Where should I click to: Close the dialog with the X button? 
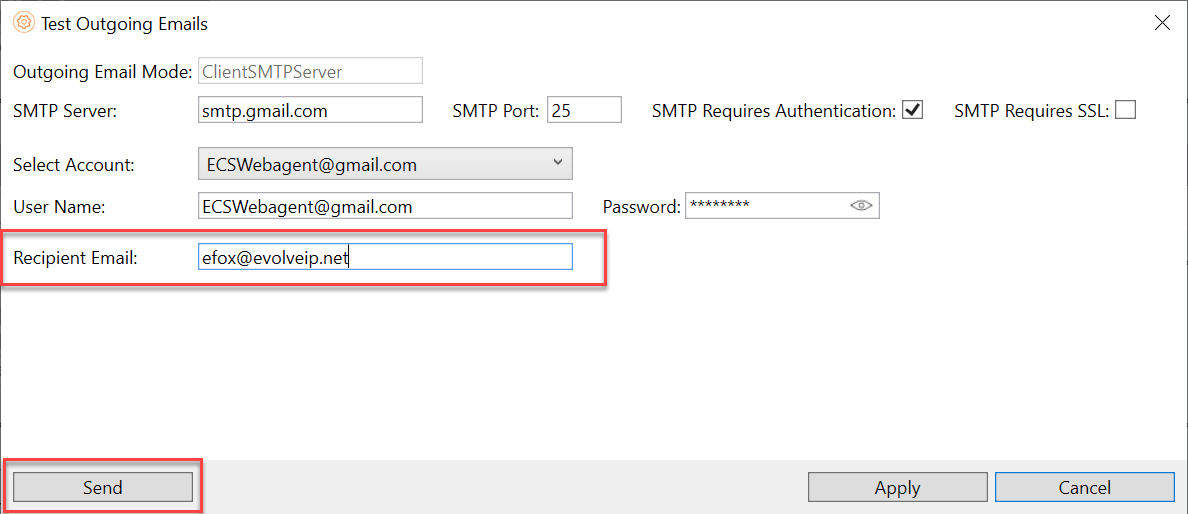[1162, 23]
